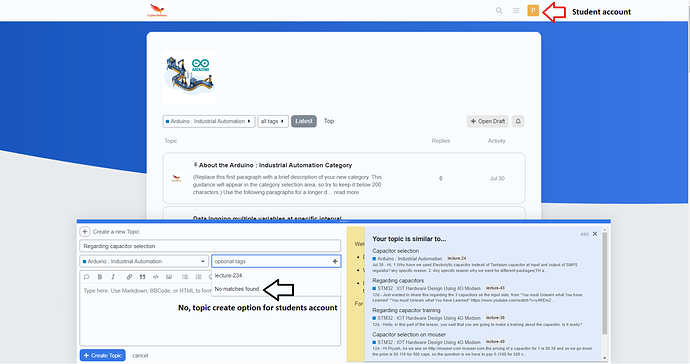
Task: Open the similar topic Regarding capacitor training
Action: 406,310
